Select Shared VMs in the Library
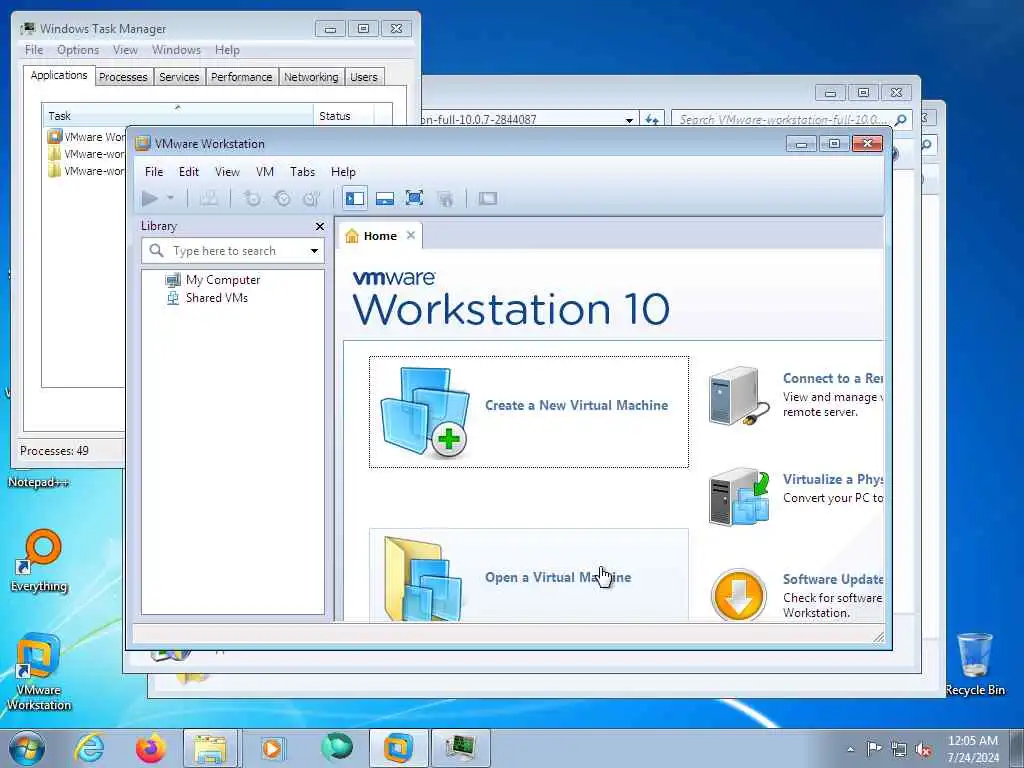The height and width of the screenshot is (768, 1024). coord(216,298)
